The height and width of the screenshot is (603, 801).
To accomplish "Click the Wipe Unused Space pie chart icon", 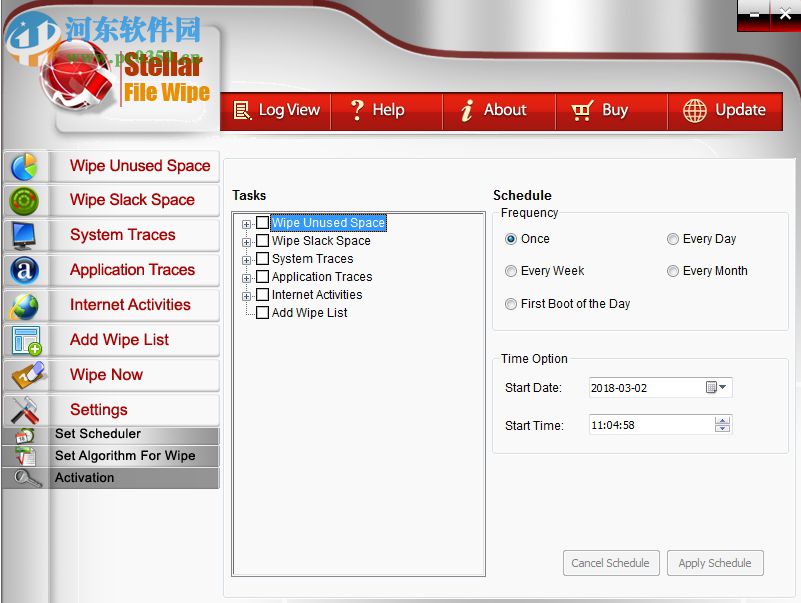I will (24, 167).
